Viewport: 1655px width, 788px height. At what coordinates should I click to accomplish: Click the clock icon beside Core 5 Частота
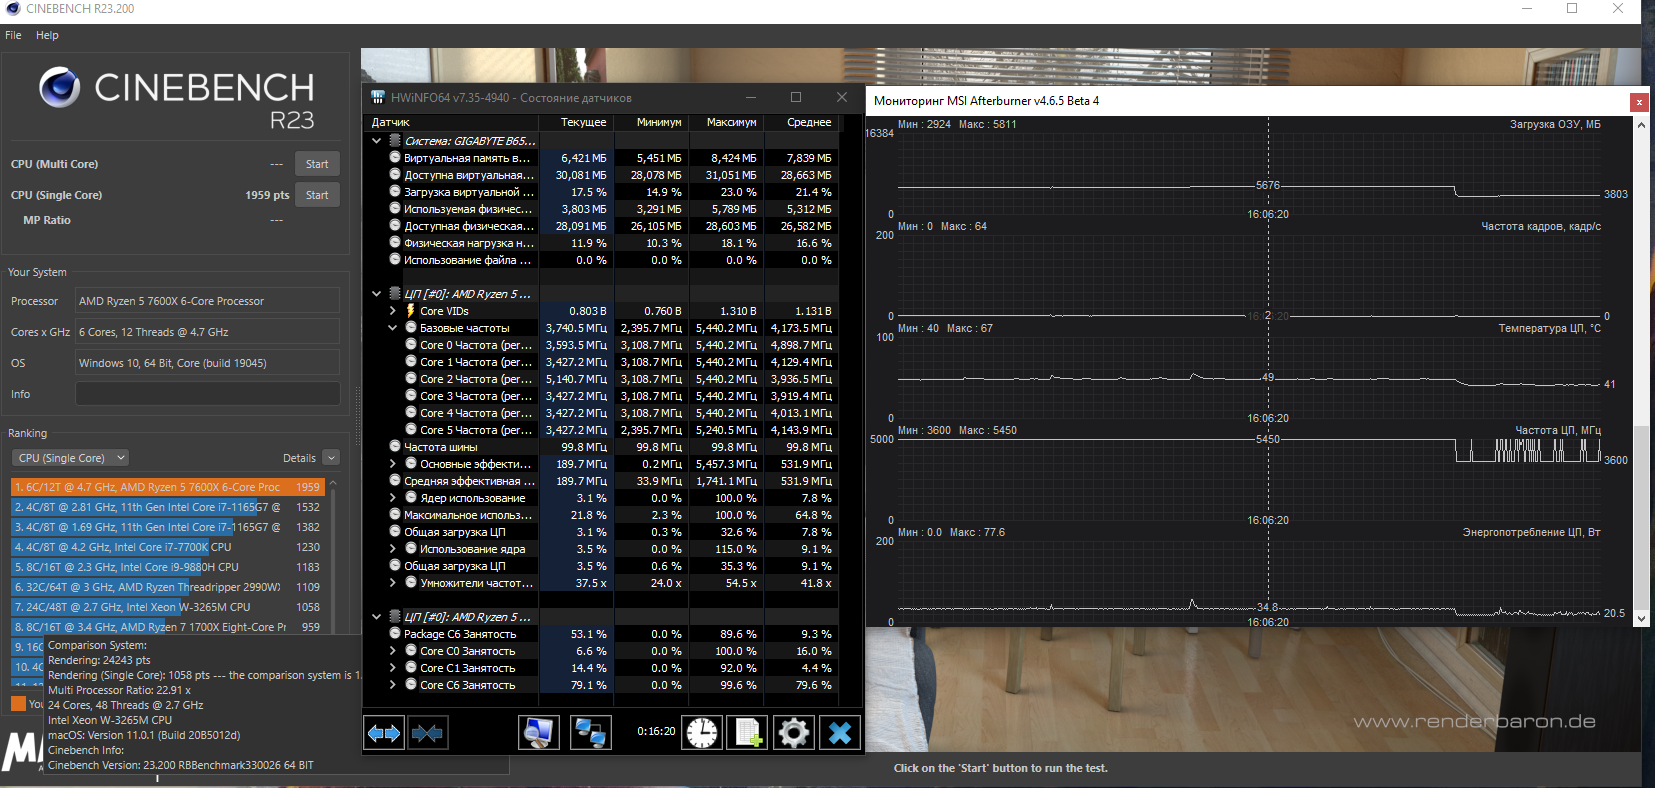411,430
